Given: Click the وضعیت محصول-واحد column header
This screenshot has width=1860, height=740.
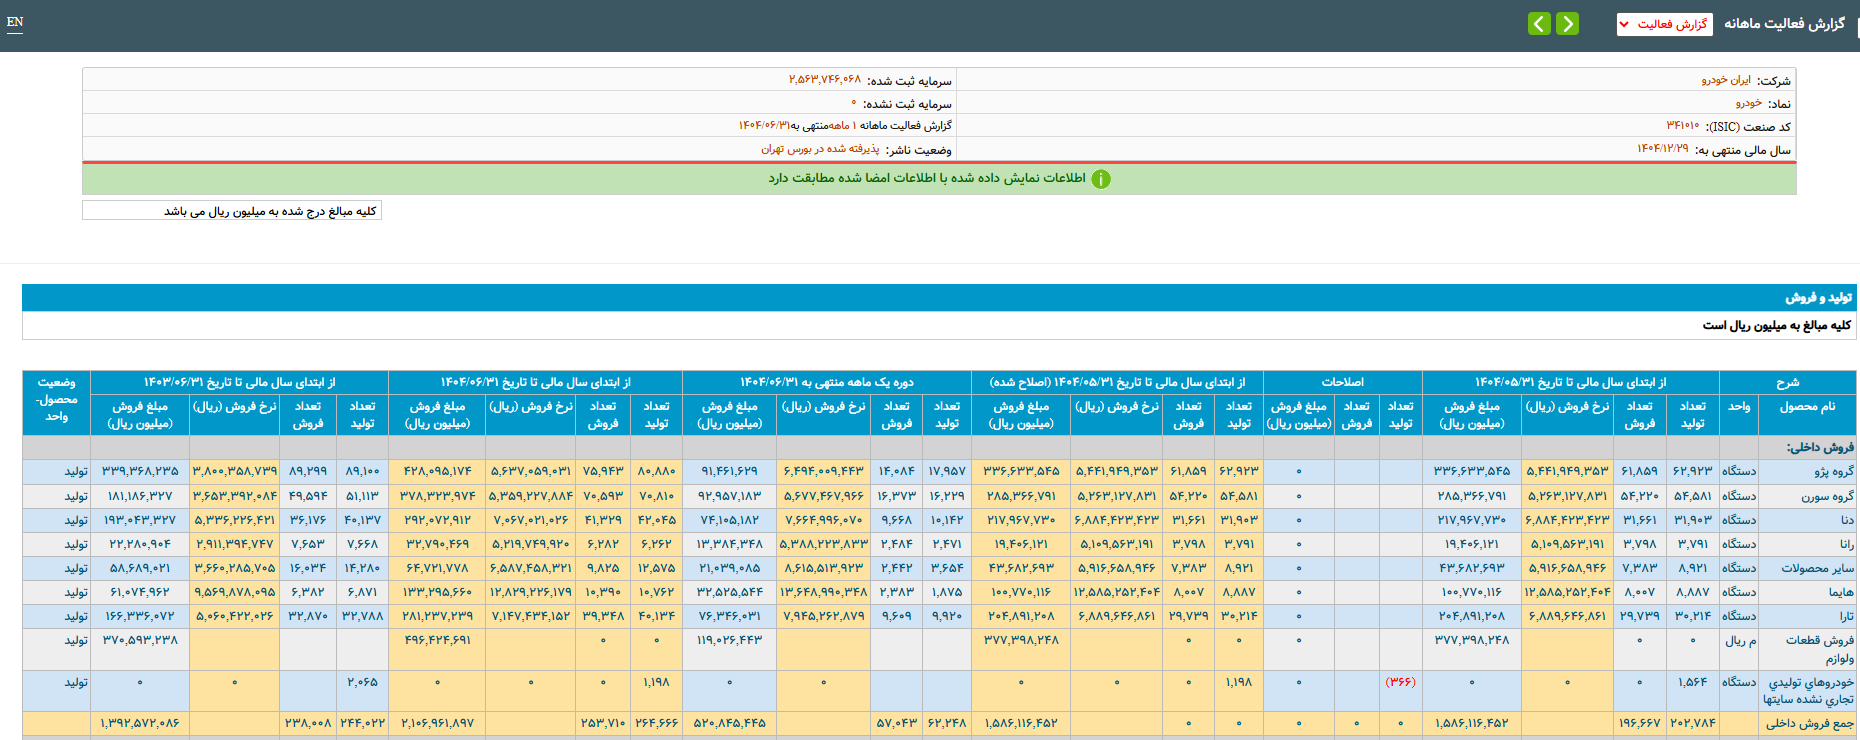Looking at the screenshot, I should coord(56,399).
